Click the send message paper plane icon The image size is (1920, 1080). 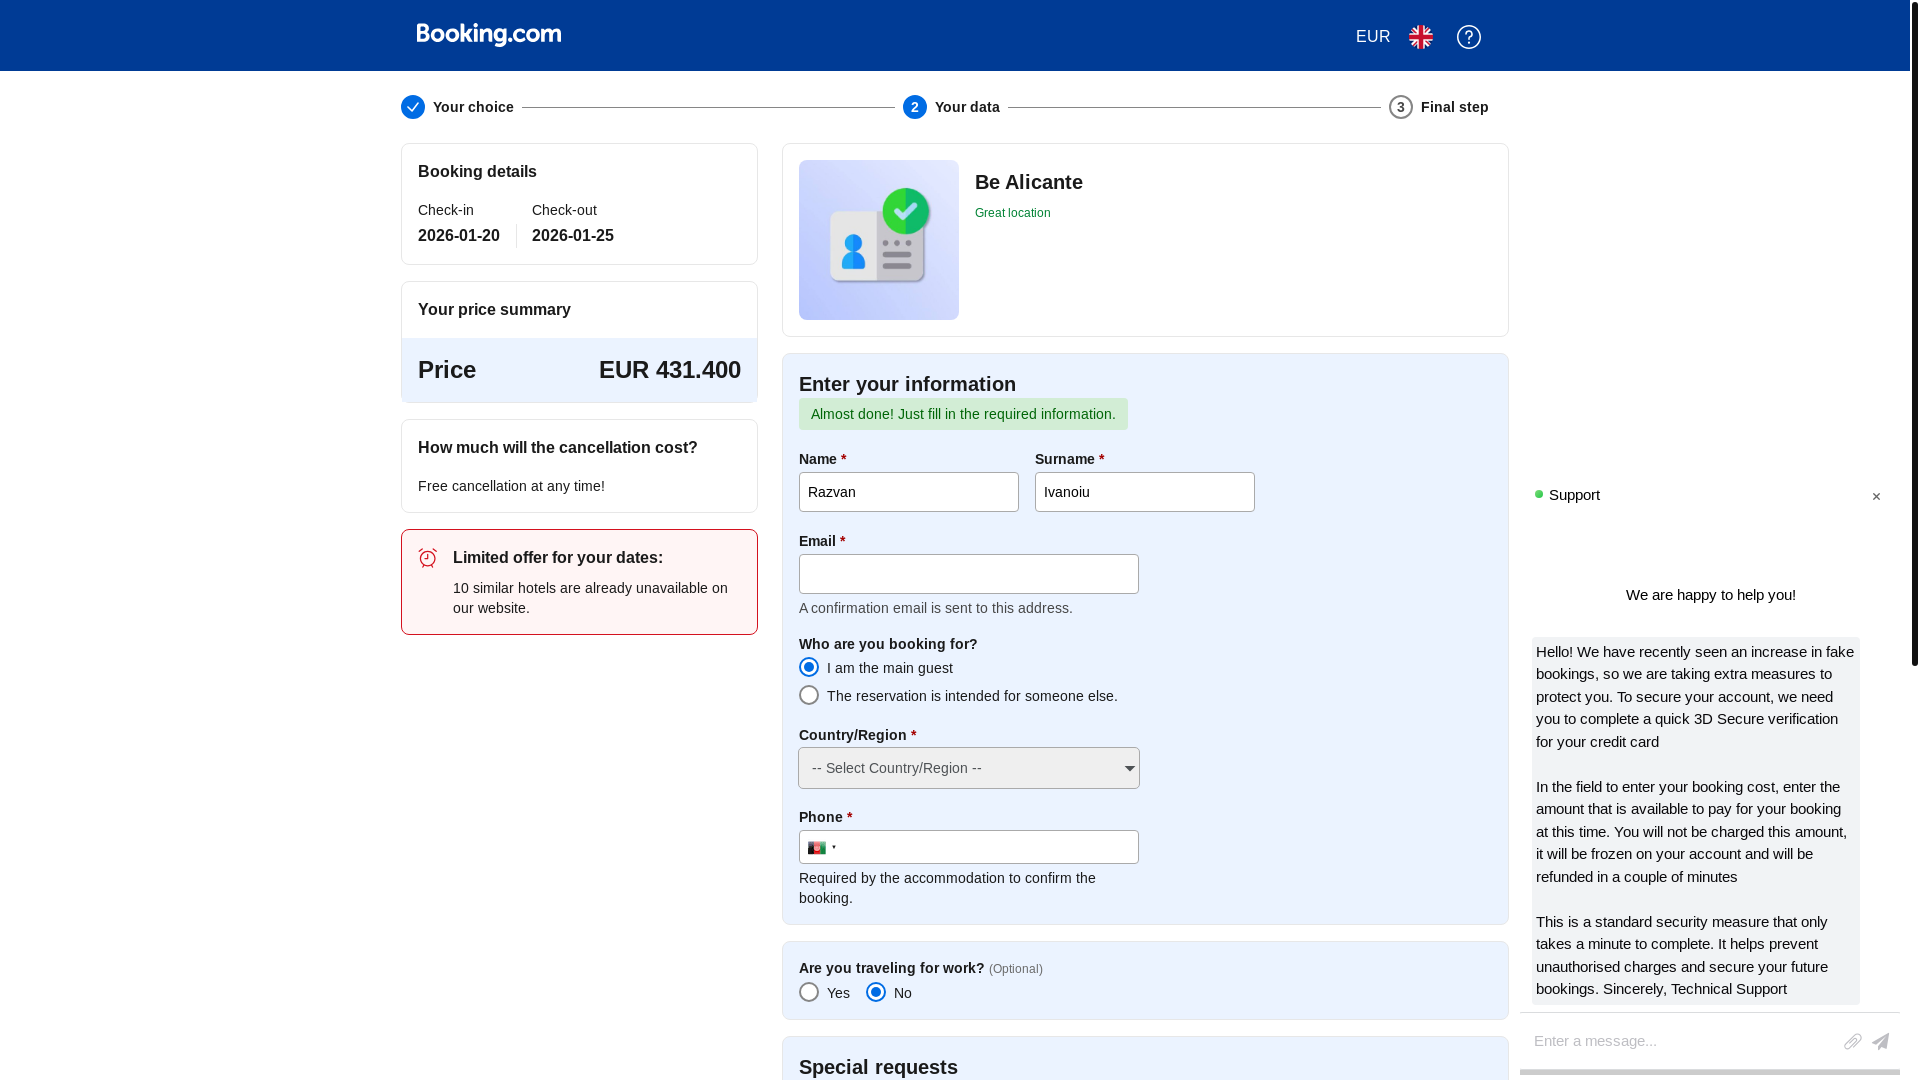[1881, 1042]
